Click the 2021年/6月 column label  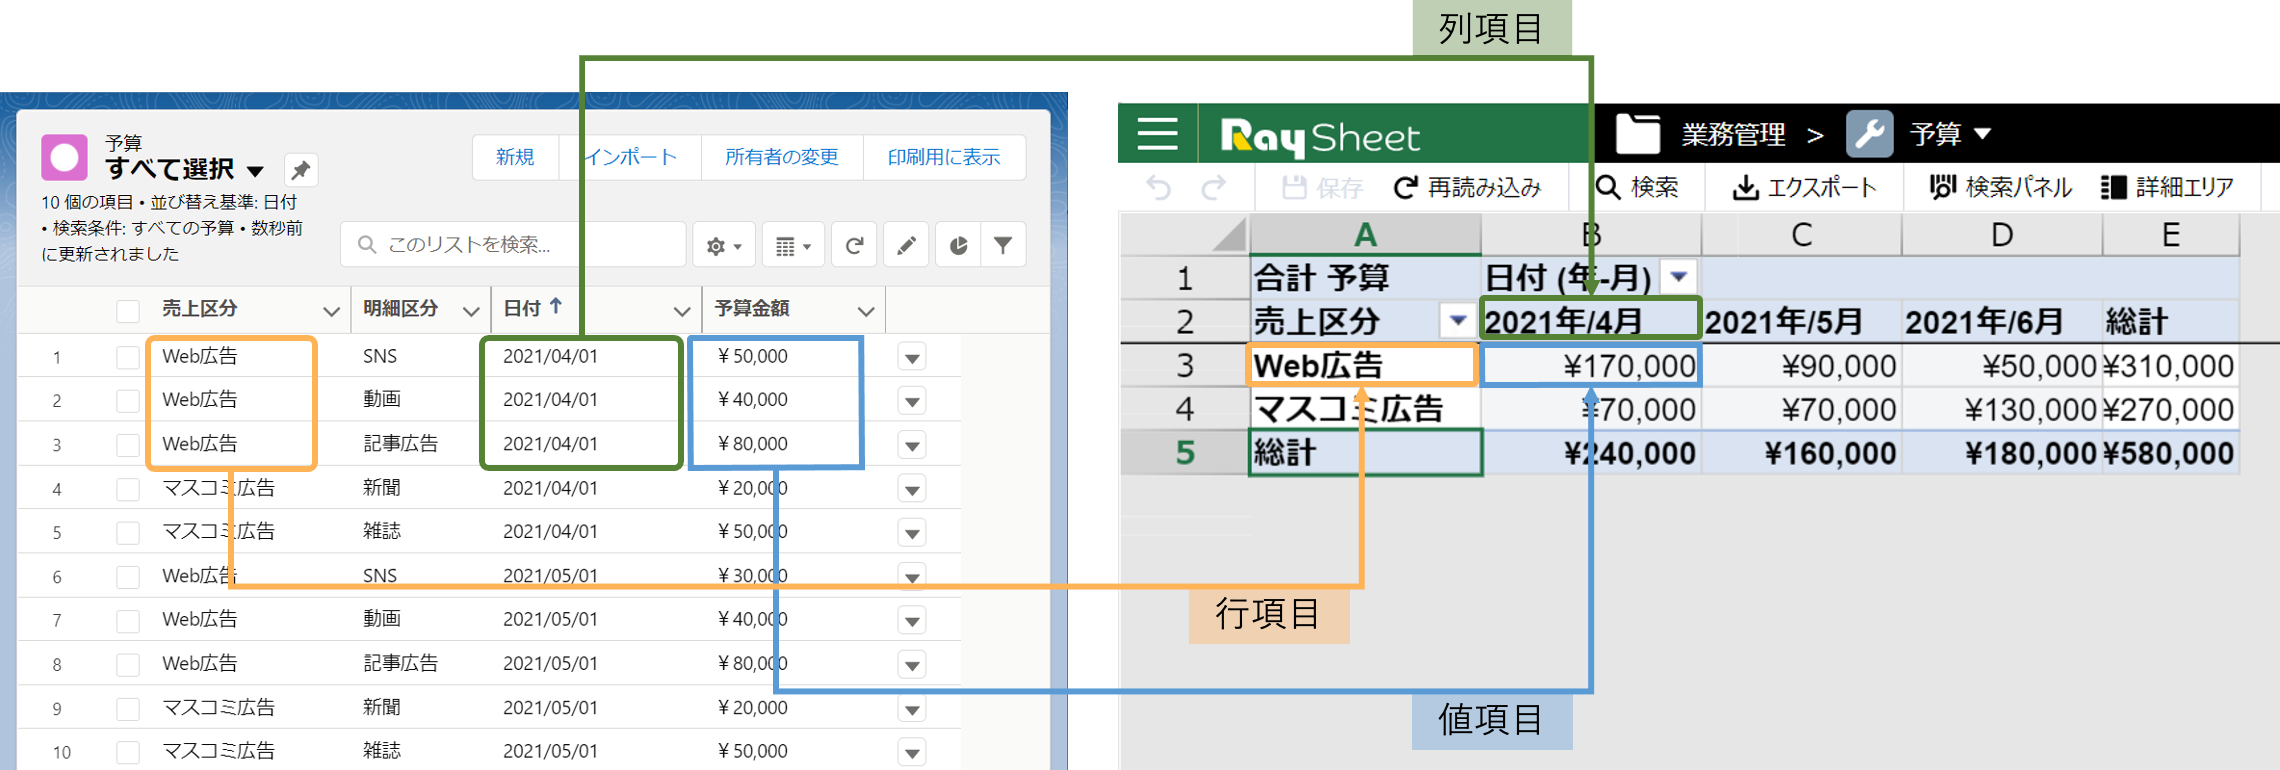pos(1984,321)
